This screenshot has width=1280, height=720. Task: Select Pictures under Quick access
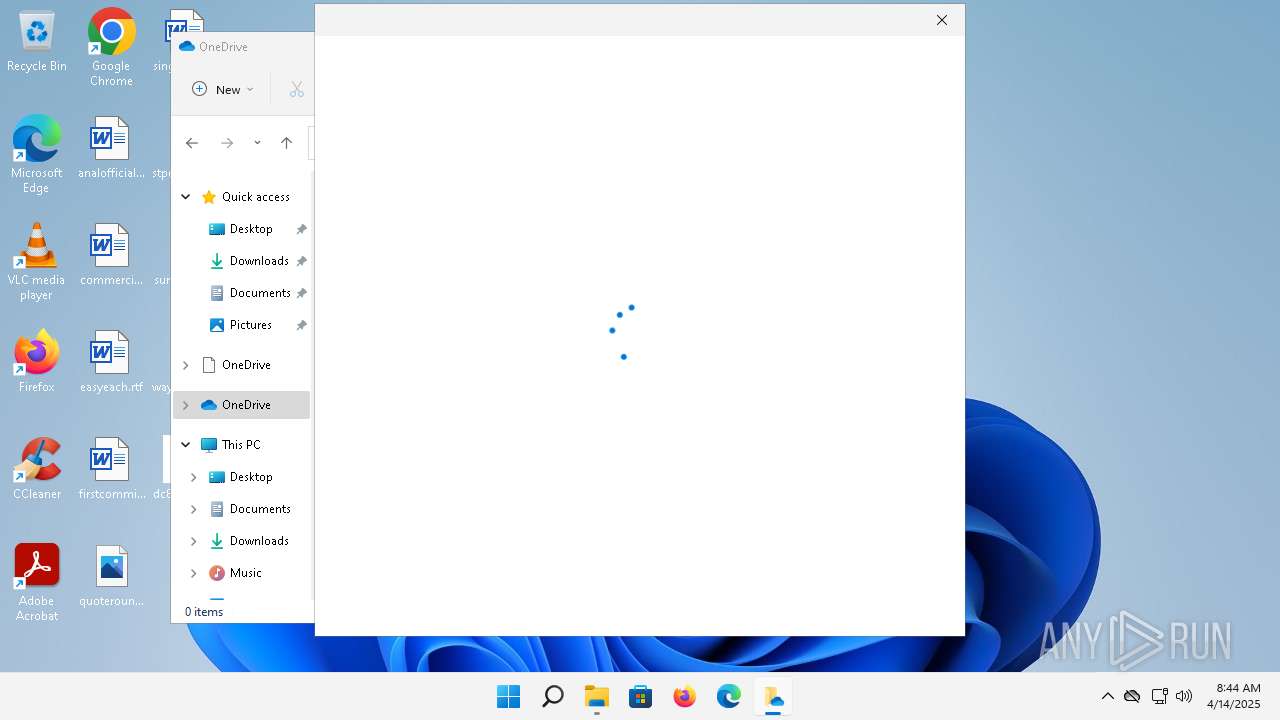pos(251,325)
